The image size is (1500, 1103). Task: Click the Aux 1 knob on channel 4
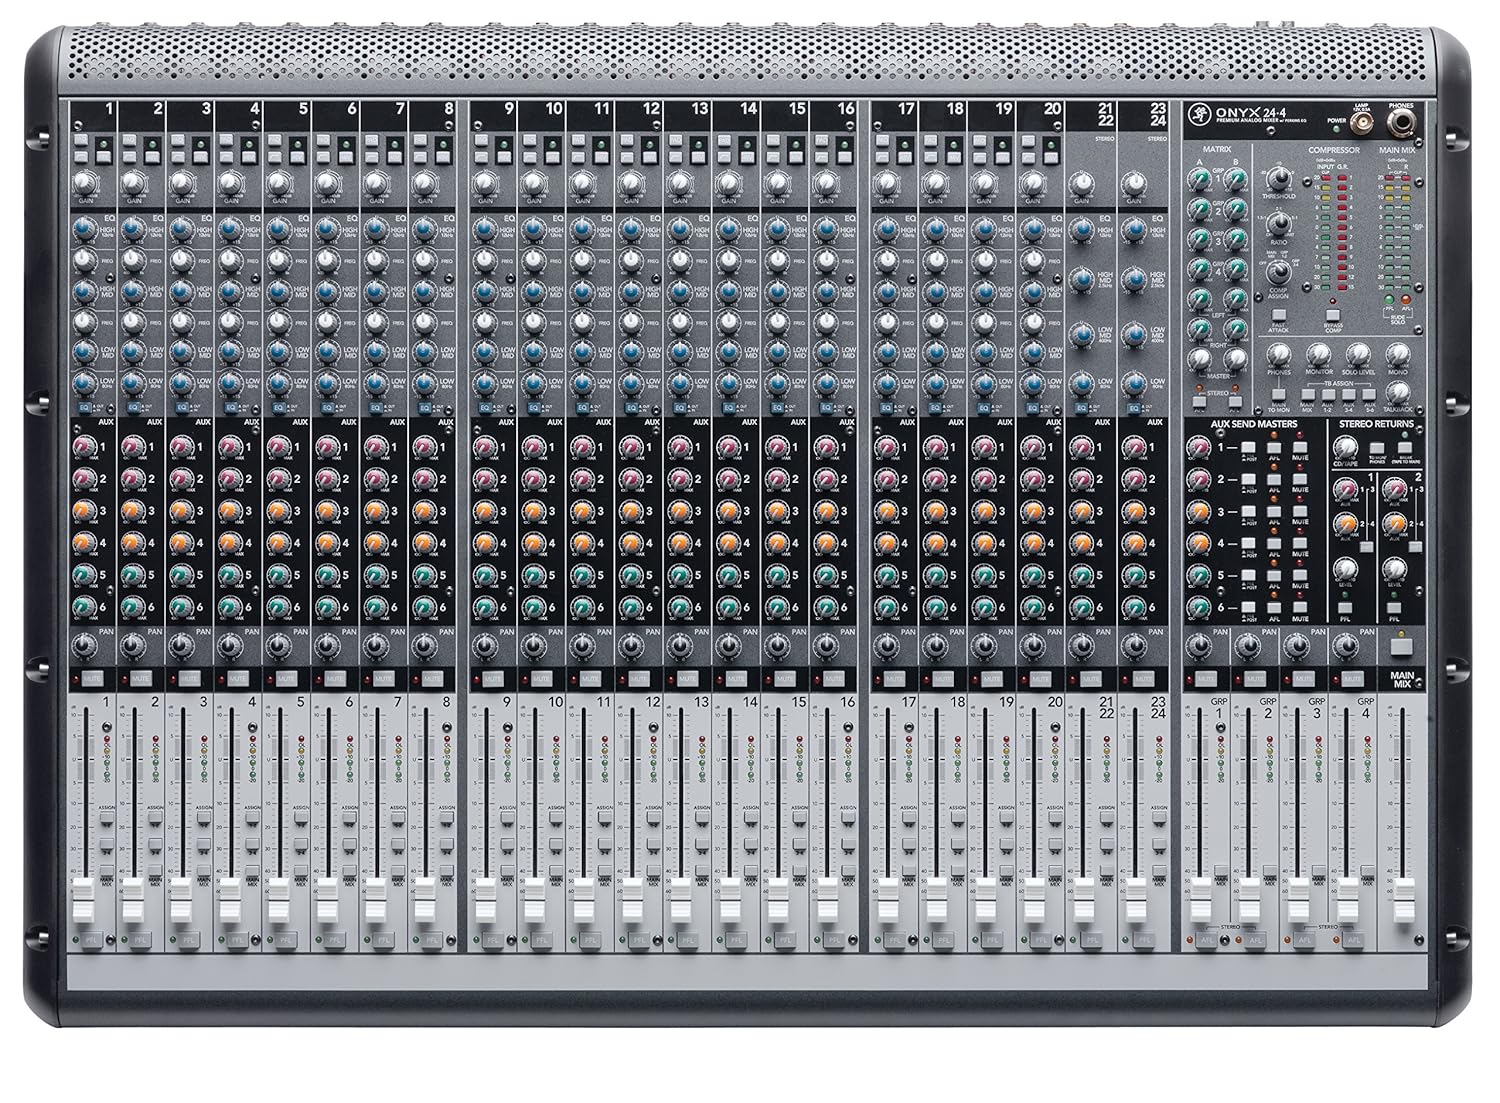point(229,446)
